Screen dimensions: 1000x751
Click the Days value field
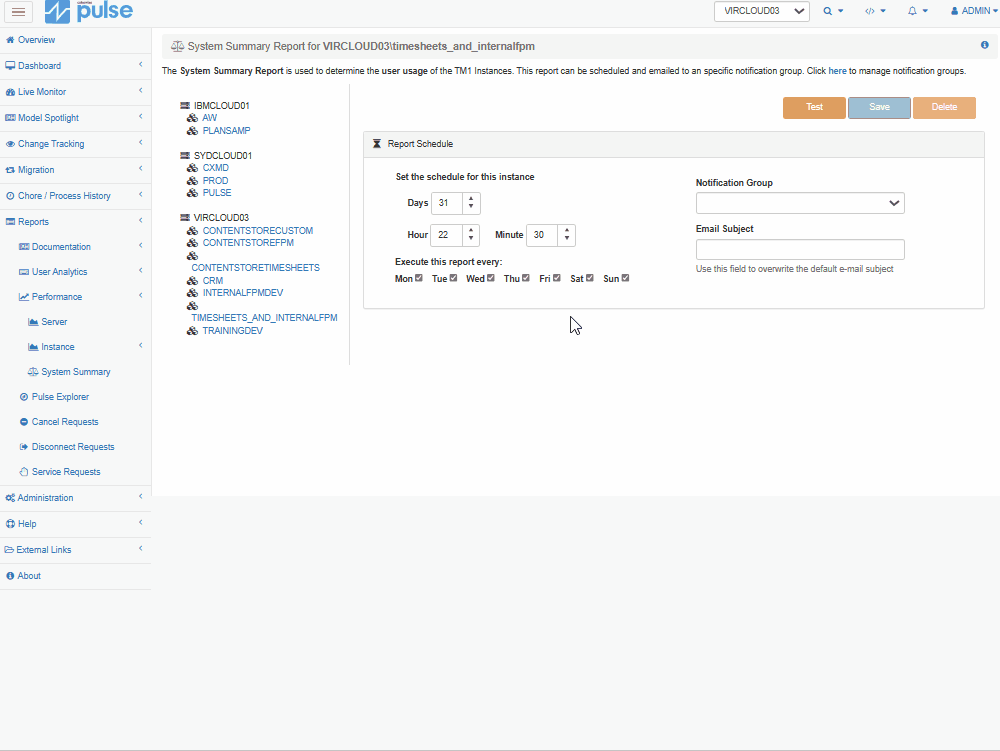[x=446, y=203]
